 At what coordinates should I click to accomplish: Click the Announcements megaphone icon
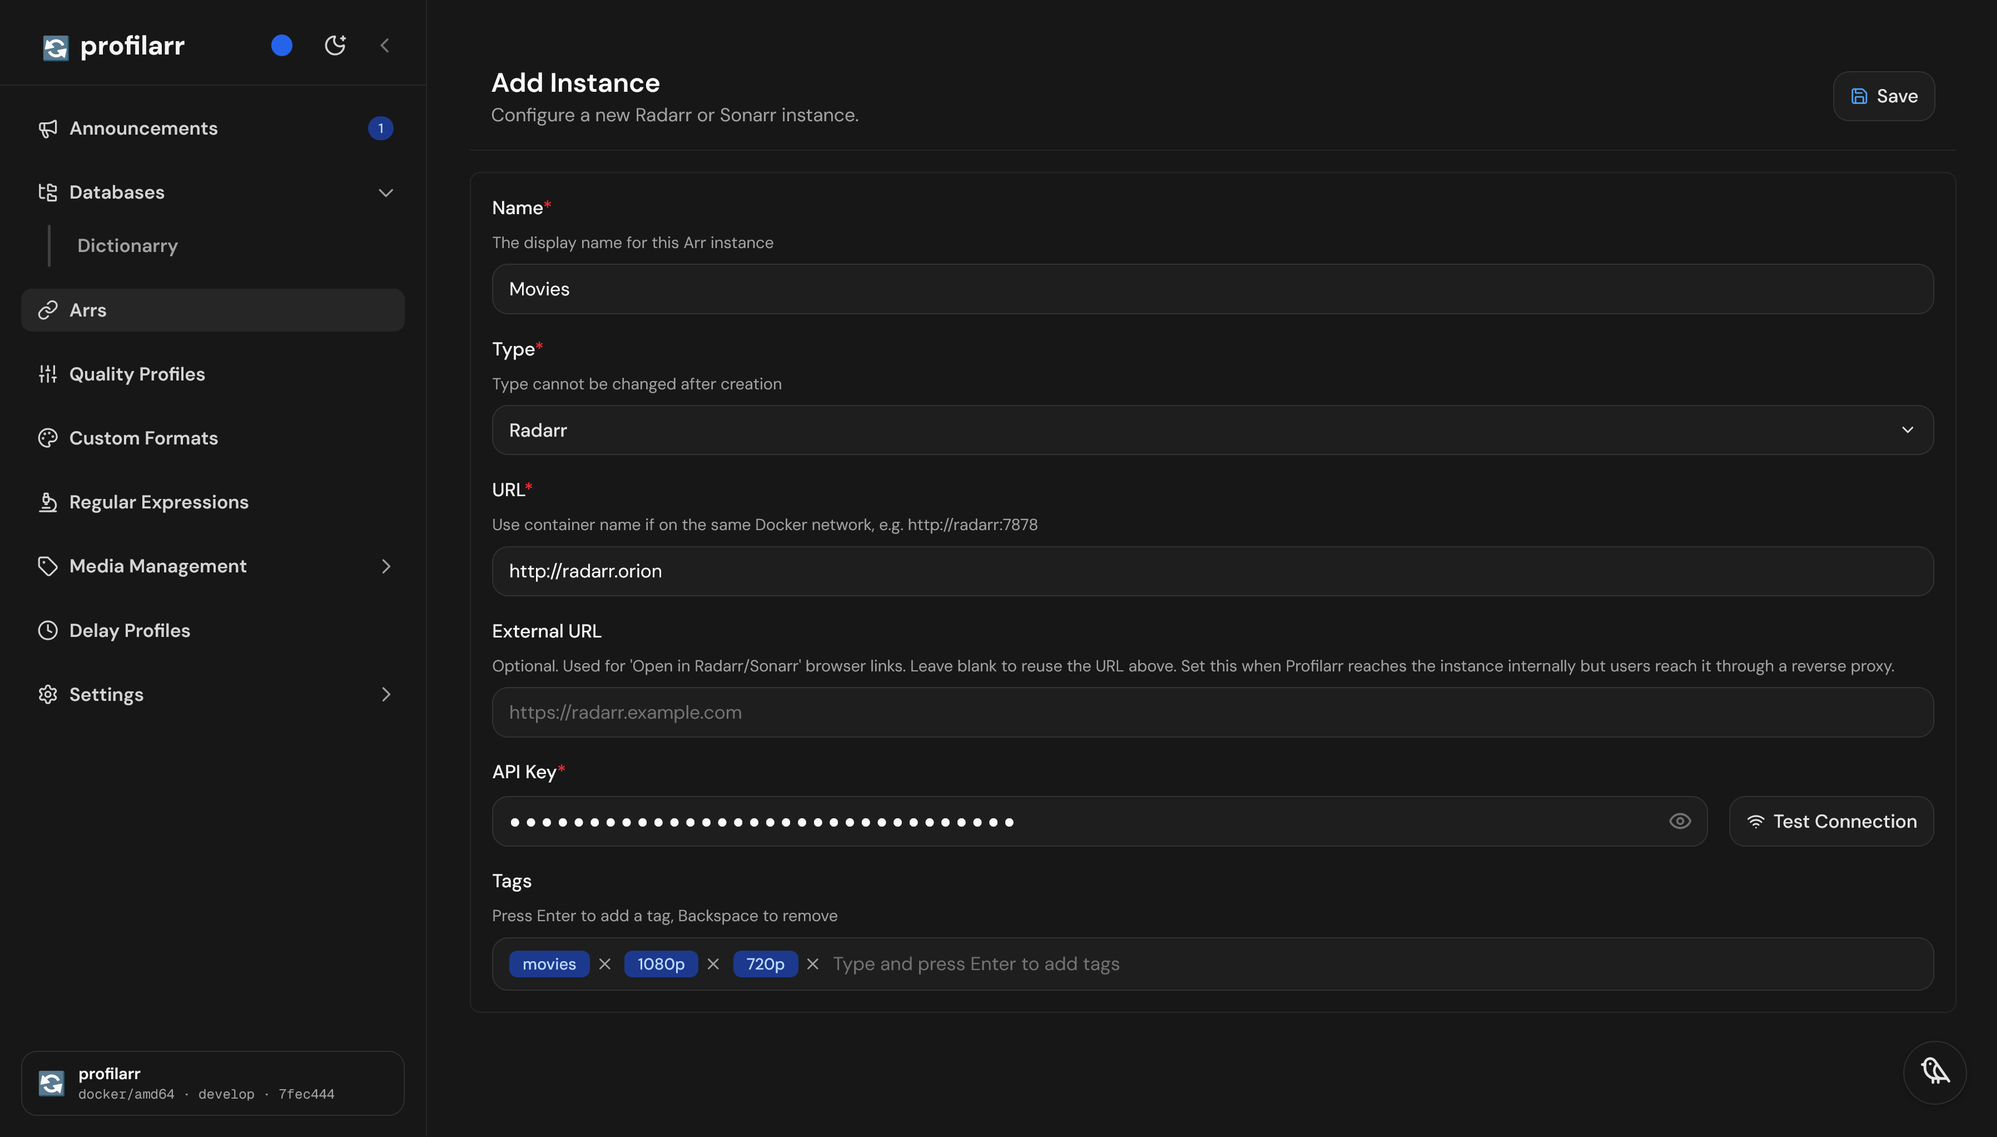click(48, 128)
